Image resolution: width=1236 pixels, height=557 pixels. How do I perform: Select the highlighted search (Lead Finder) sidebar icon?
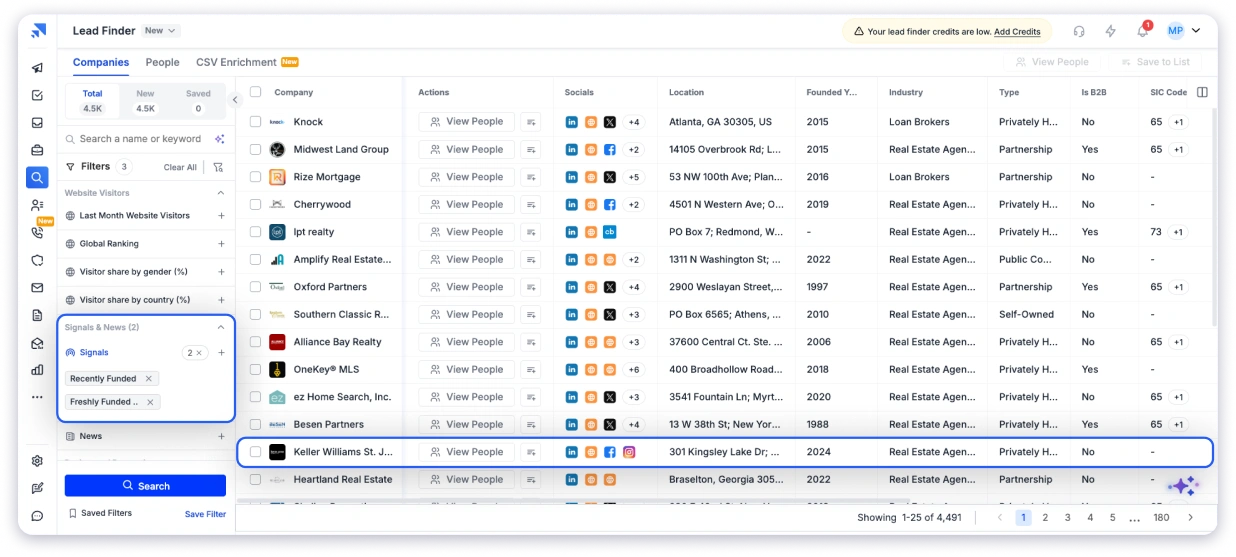(x=37, y=178)
